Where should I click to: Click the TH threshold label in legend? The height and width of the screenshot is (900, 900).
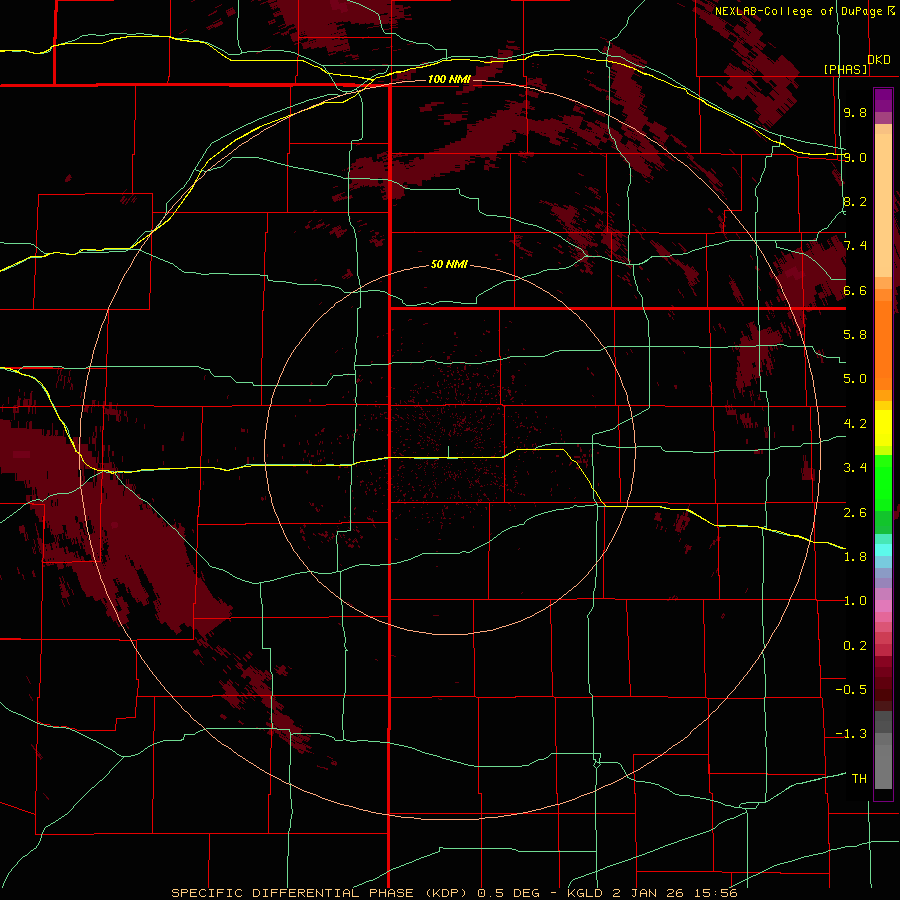pos(859,778)
